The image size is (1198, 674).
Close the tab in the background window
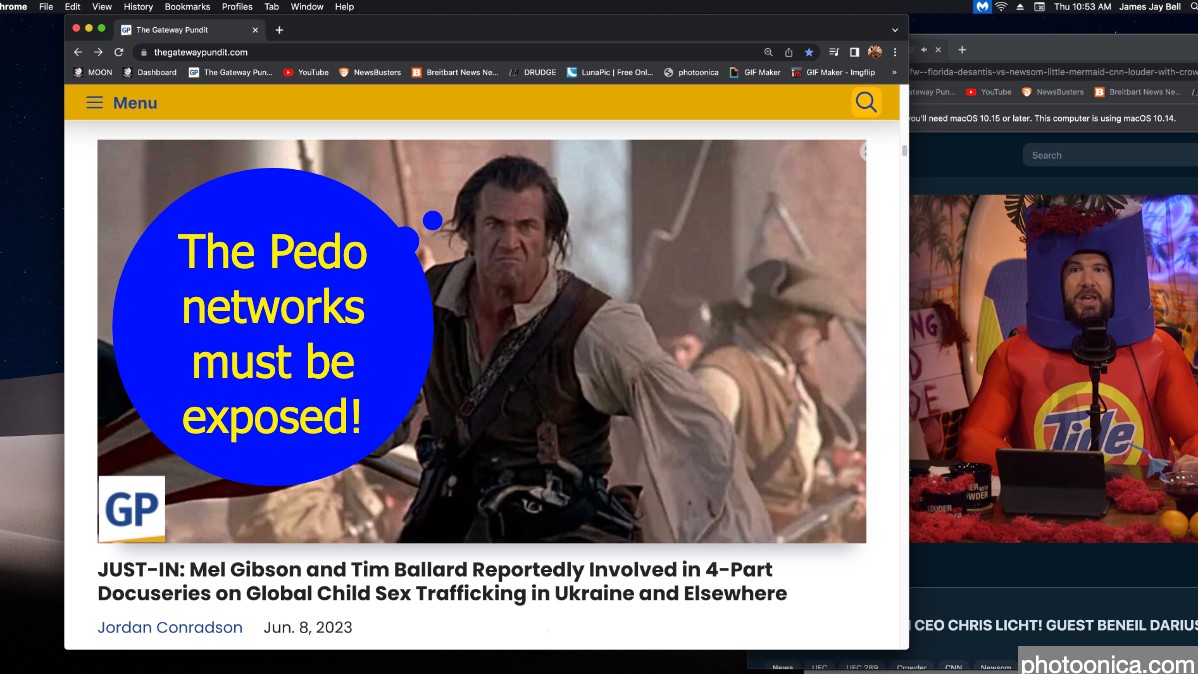point(938,50)
